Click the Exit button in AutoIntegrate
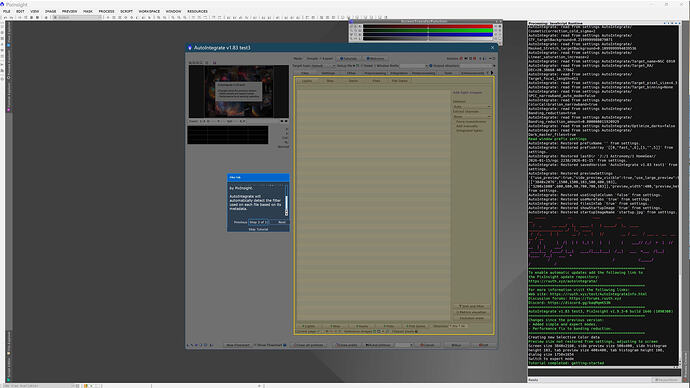 click(x=483, y=345)
